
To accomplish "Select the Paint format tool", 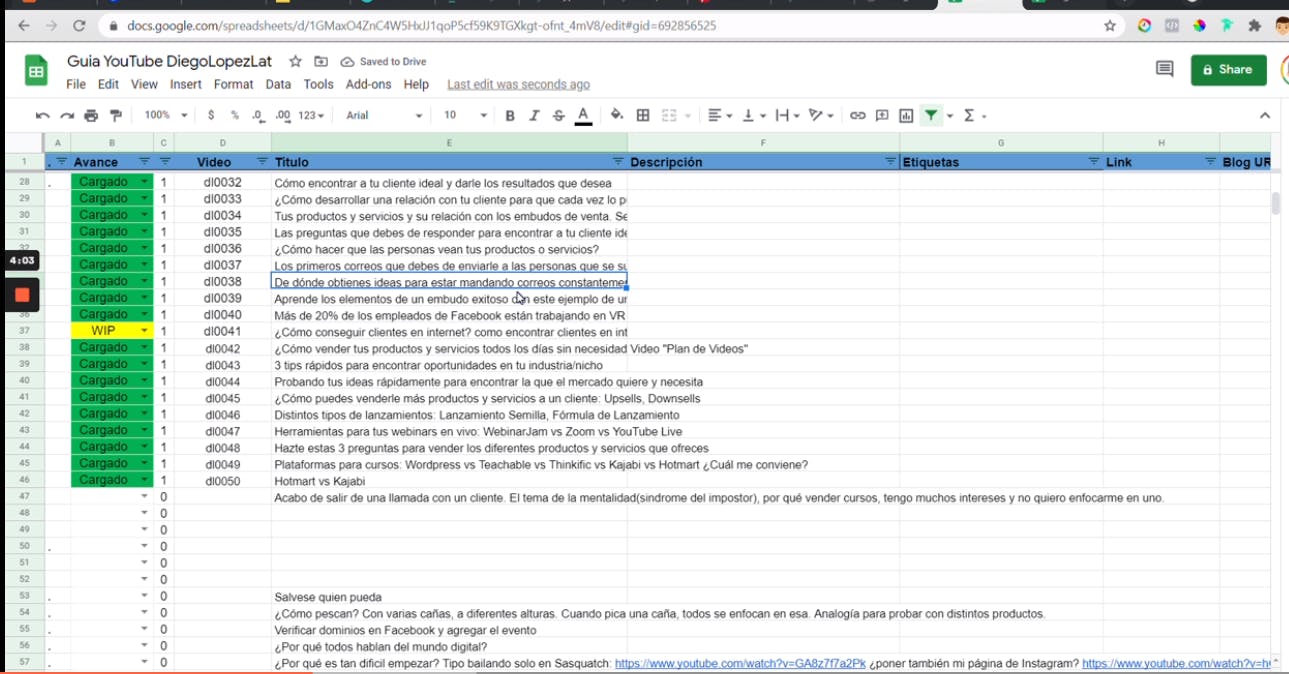I will pyautogui.click(x=116, y=116).
